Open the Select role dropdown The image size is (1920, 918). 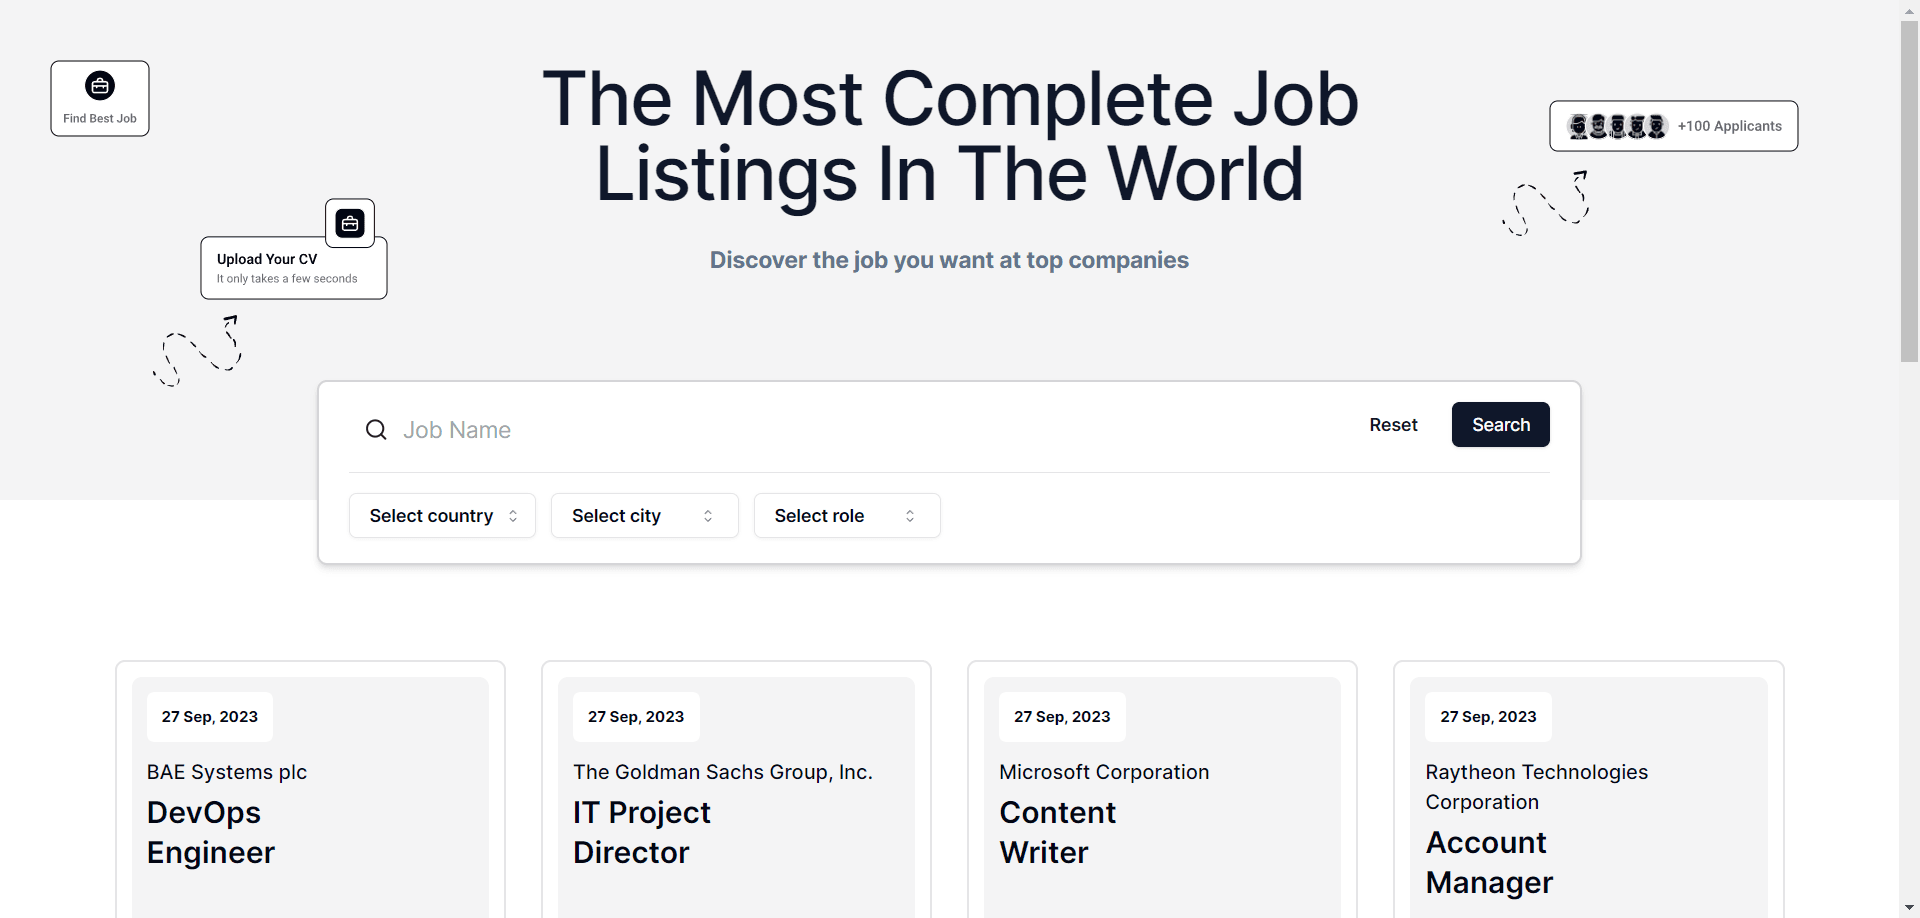point(846,516)
